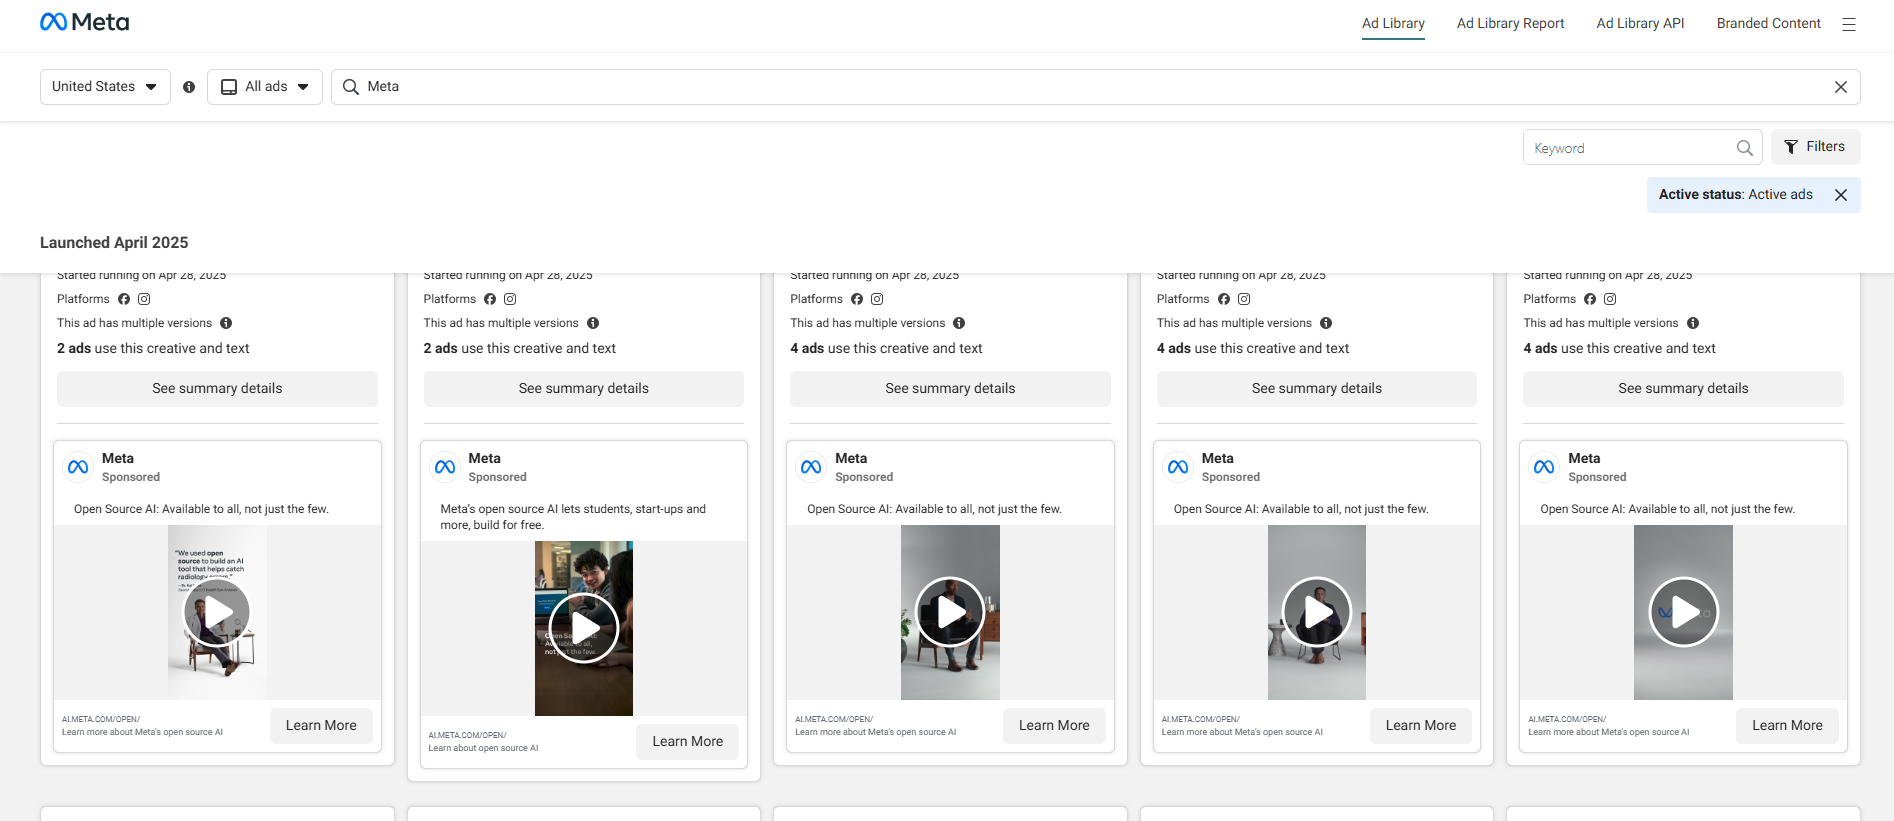Clear the Meta search query with the X
The width and height of the screenshot is (1894, 821).
pyautogui.click(x=1840, y=87)
